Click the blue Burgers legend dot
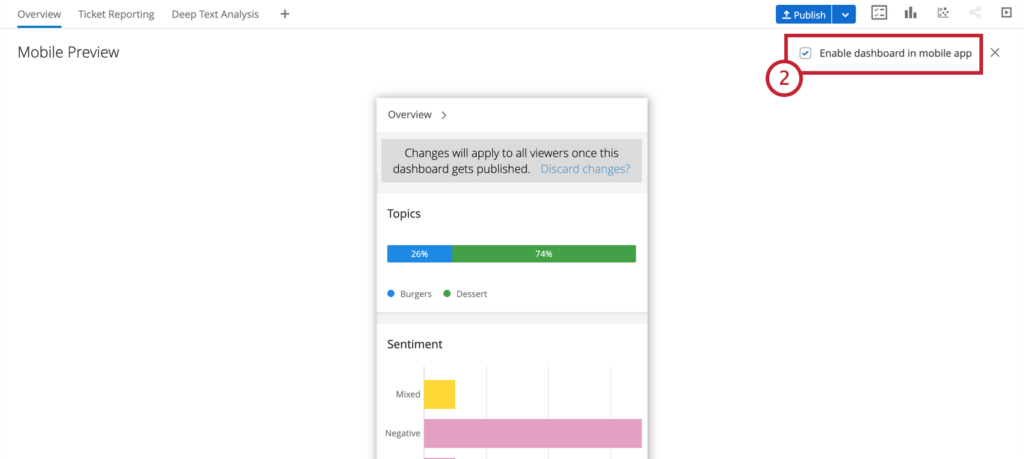This screenshot has height=459, width=1024. click(x=391, y=294)
